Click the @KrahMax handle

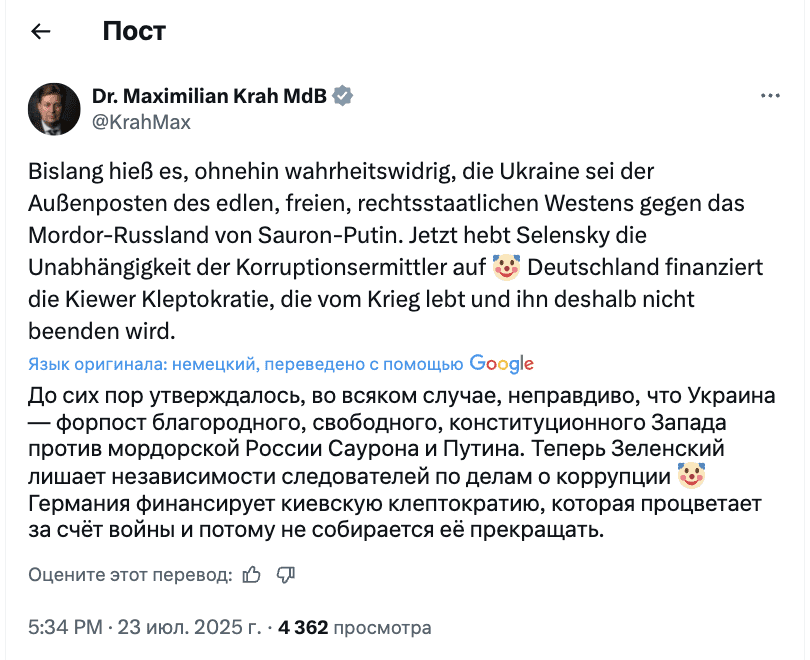[x=141, y=122]
